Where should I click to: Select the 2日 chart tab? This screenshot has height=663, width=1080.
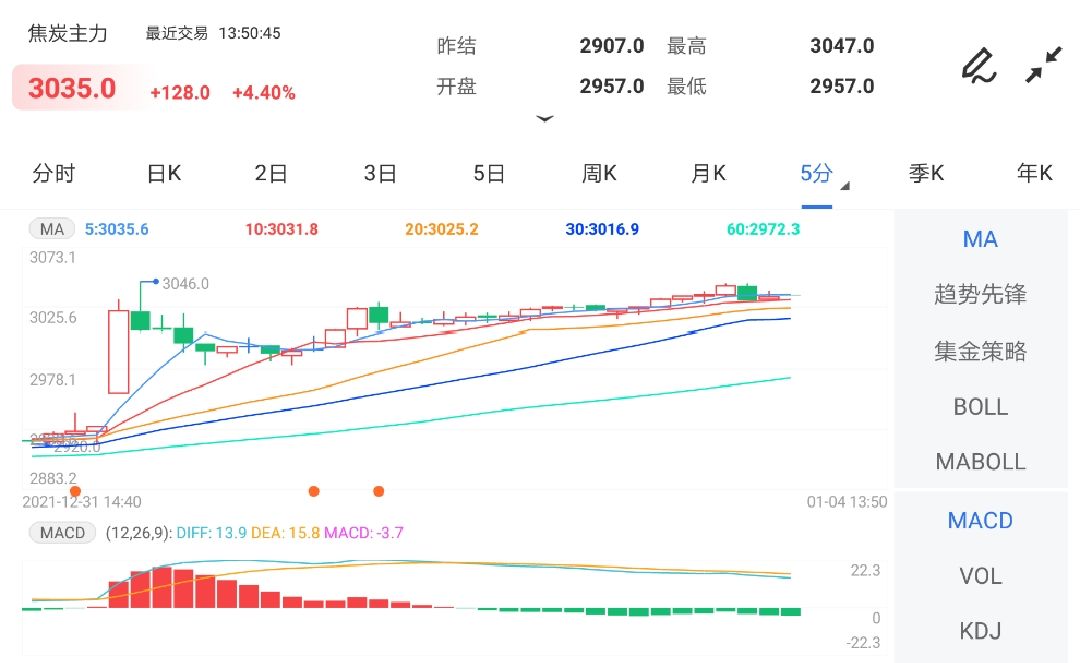271,173
